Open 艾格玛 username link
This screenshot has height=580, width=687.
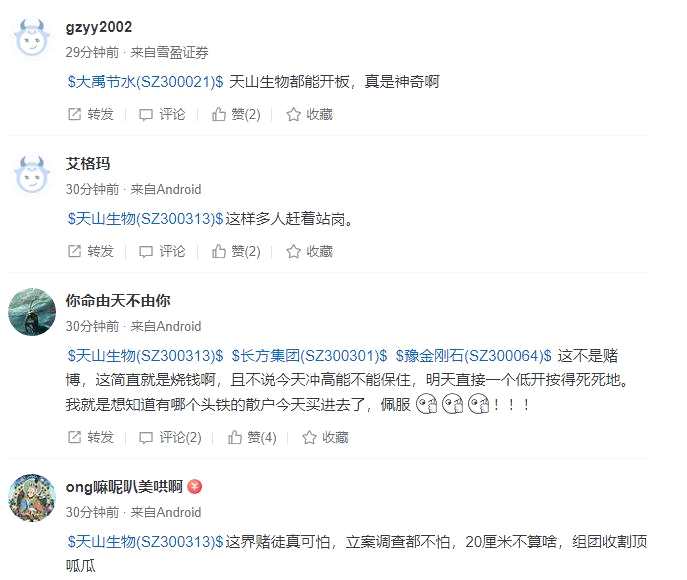[88, 163]
